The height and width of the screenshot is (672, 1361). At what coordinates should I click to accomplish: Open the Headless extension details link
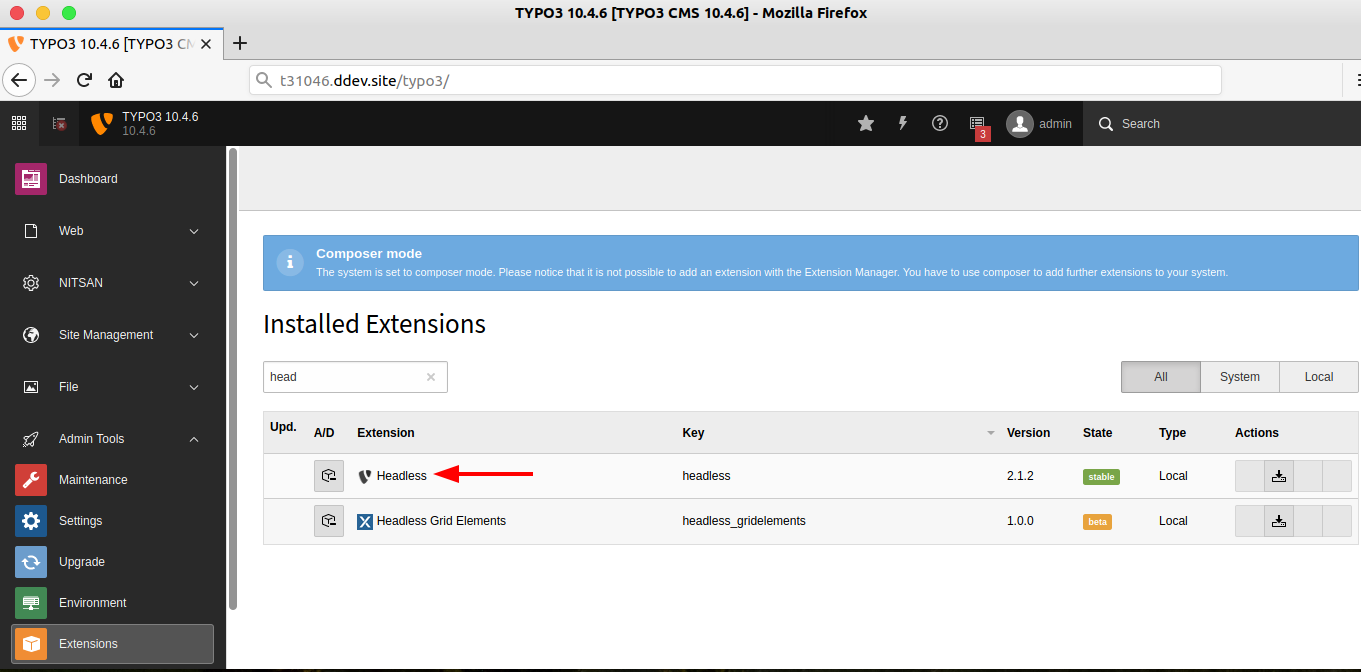tap(401, 475)
